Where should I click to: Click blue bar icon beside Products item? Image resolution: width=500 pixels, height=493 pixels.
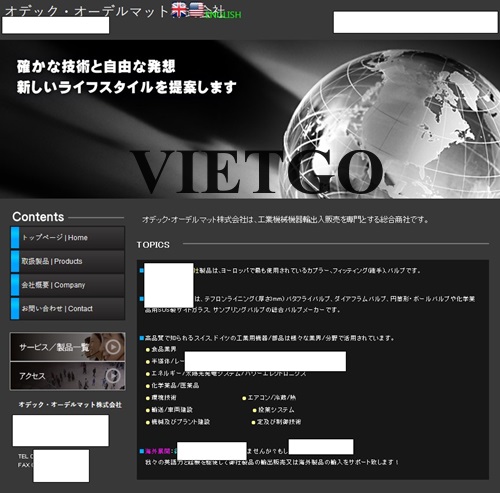point(15,261)
